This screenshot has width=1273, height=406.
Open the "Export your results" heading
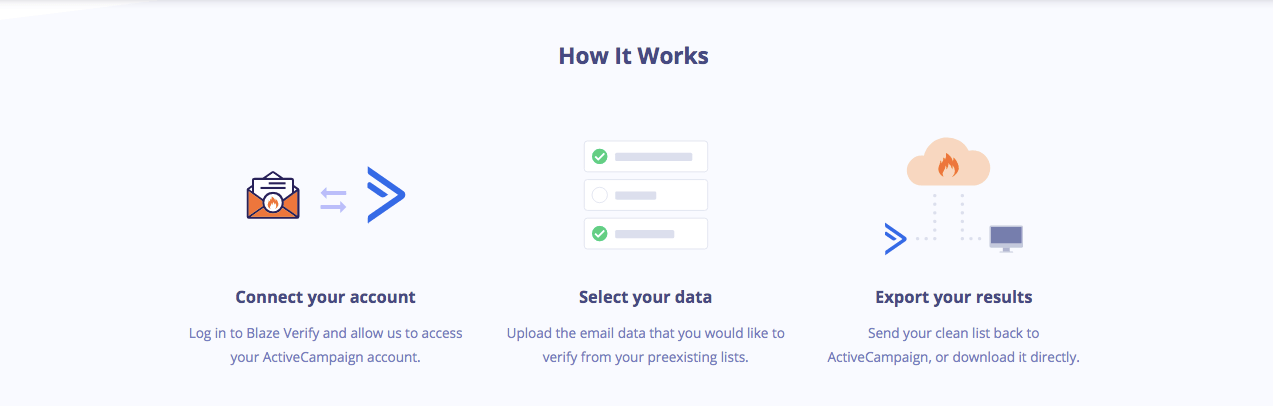point(953,297)
